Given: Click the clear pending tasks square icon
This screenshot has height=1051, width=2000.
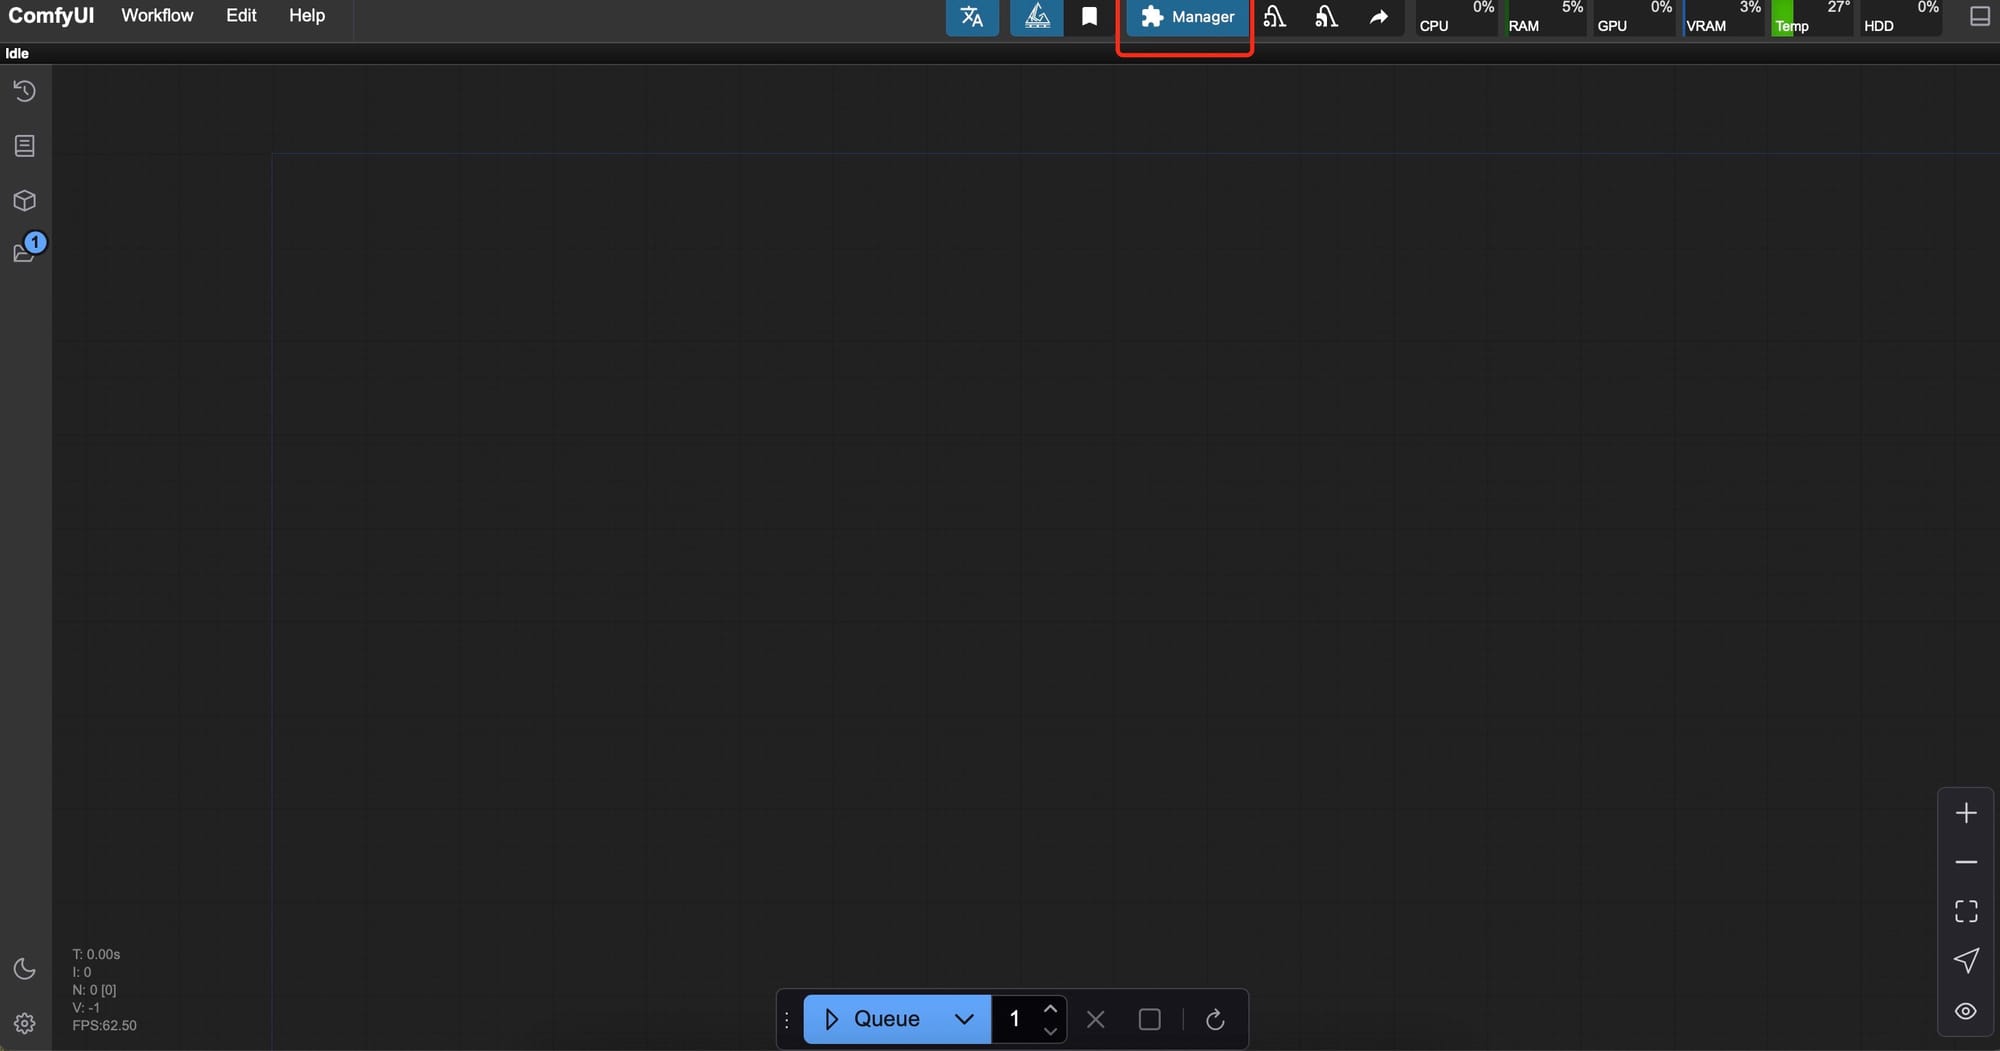Looking at the screenshot, I should (1150, 1019).
